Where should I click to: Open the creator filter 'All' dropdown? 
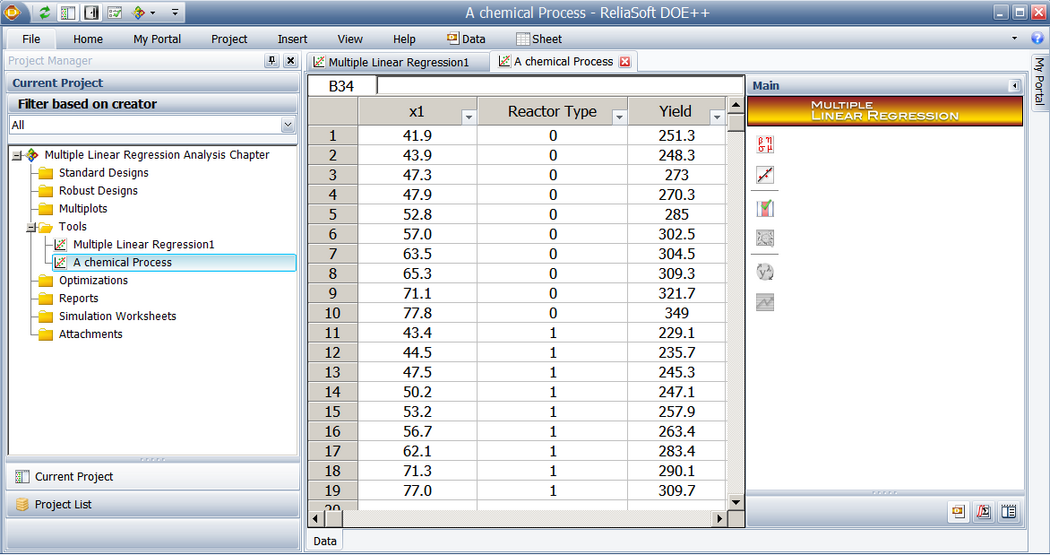click(x=288, y=125)
